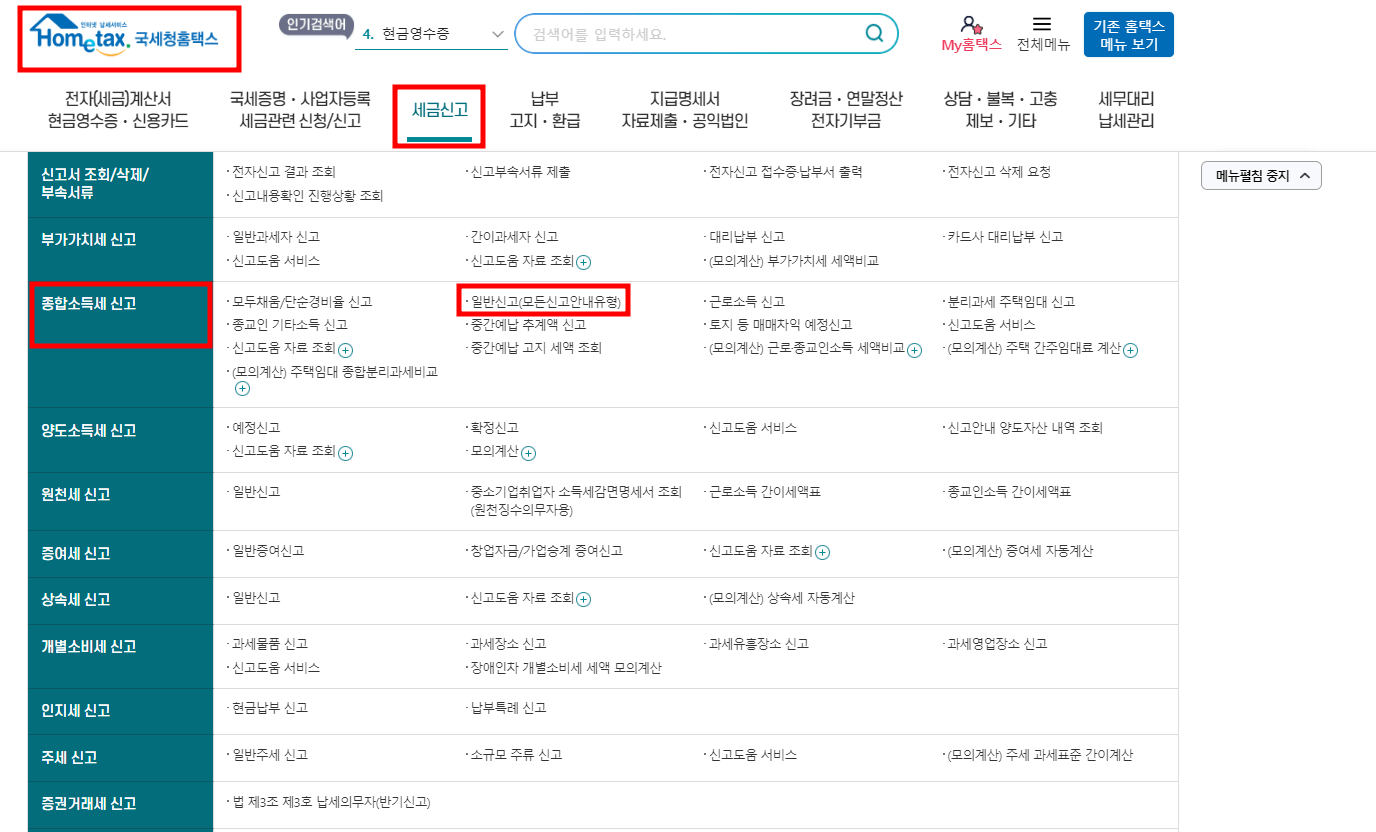This screenshot has width=1376, height=832.
Task: Open 일반과세자 신고 link
Action: (274, 237)
